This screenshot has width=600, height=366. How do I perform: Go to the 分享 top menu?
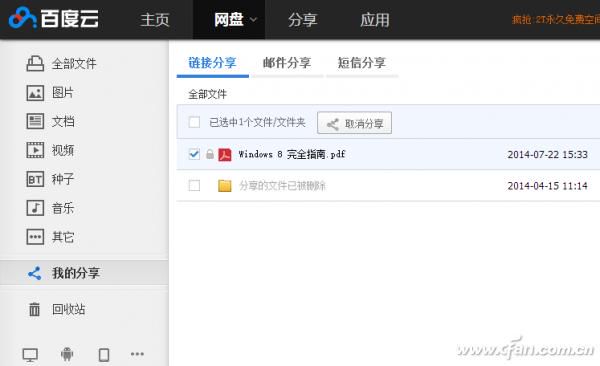[302, 20]
